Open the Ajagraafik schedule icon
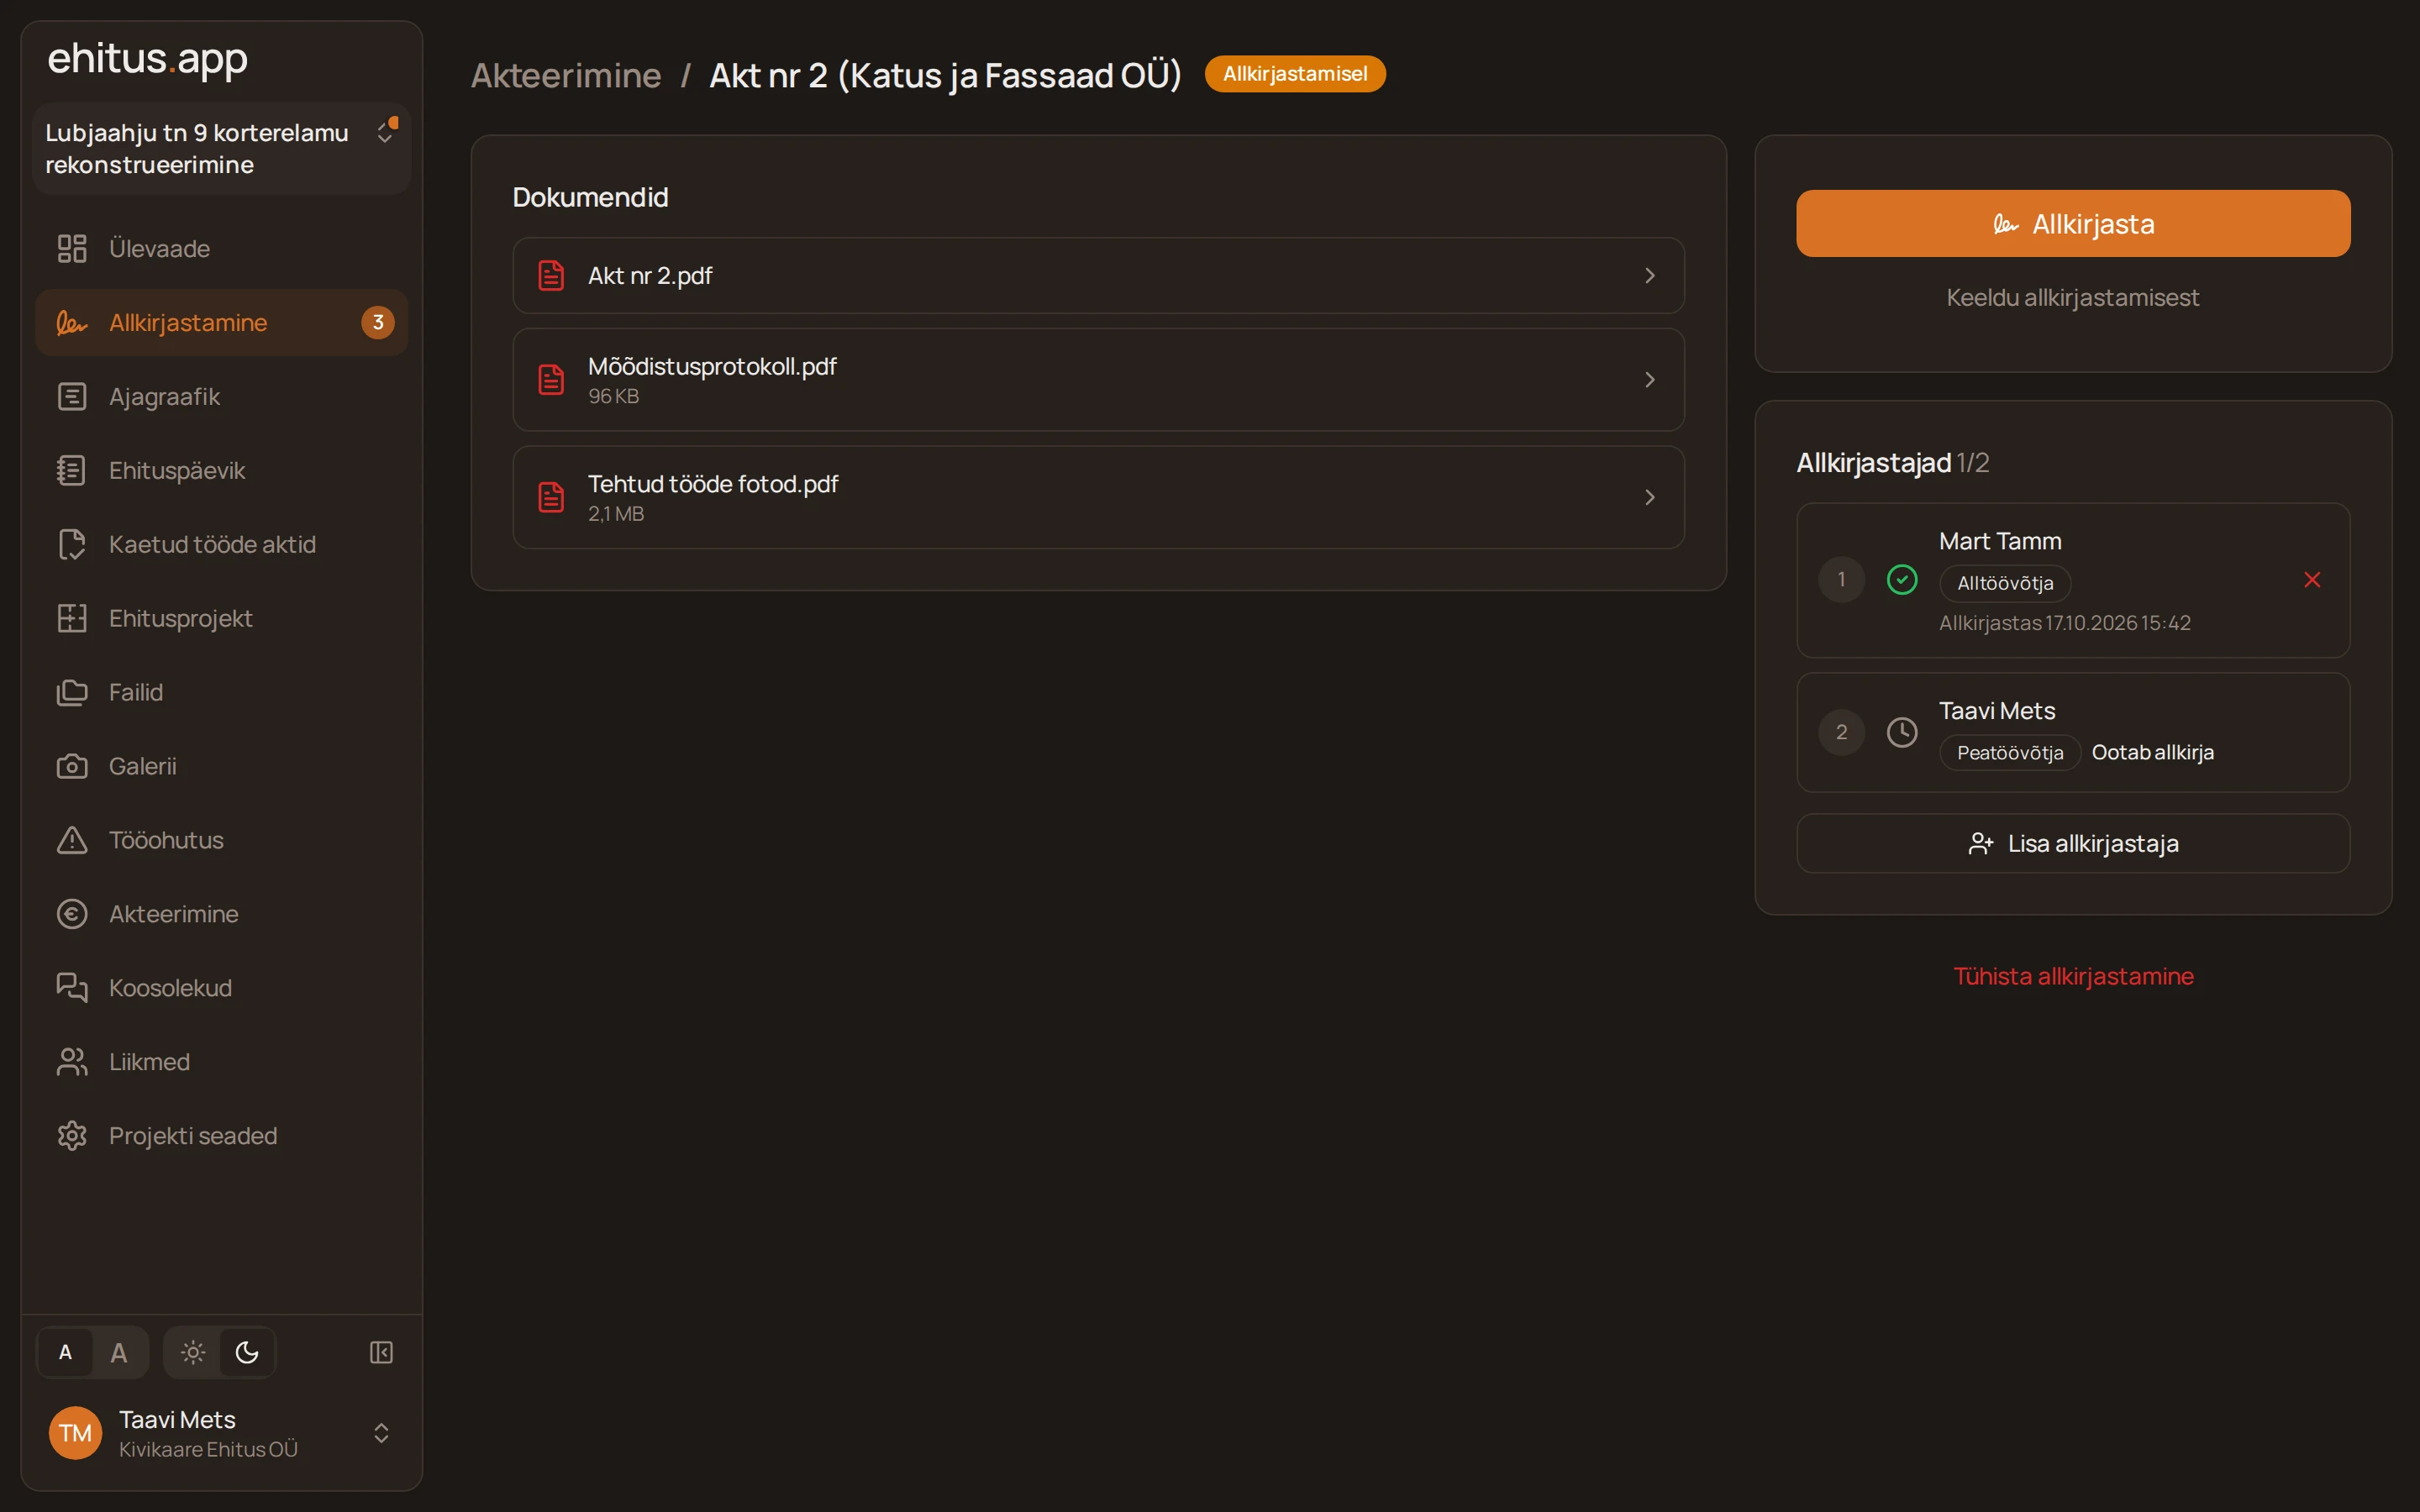This screenshot has width=2420, height=1512. tap(72, 396)
